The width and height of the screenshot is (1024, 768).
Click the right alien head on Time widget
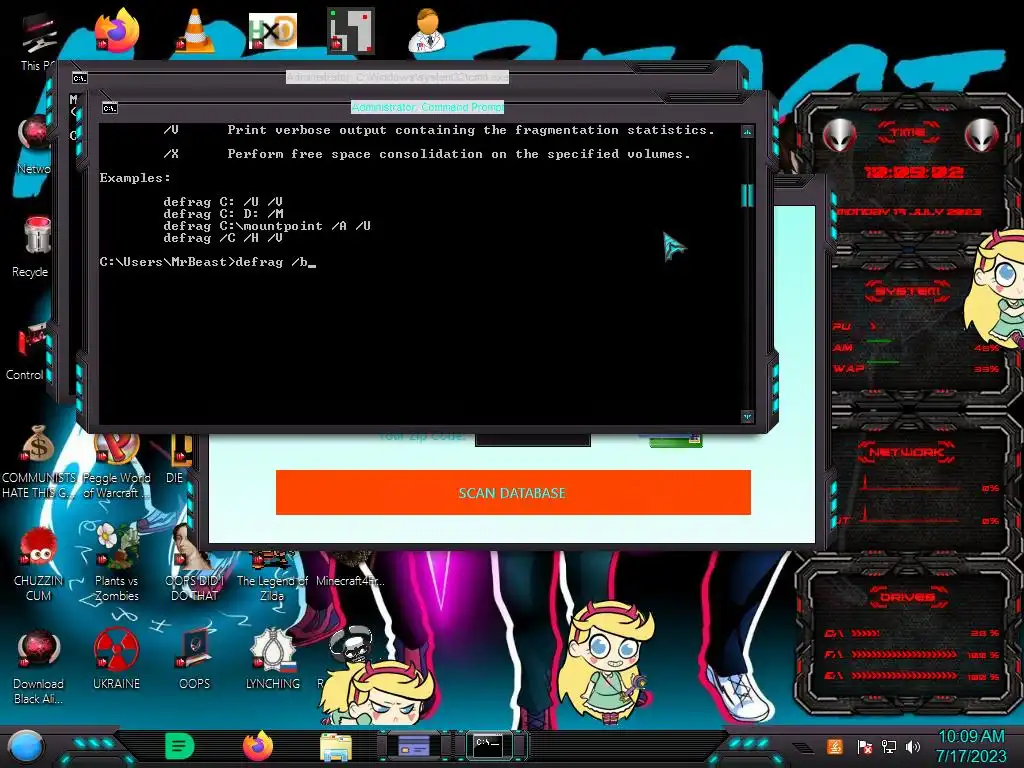982,136
